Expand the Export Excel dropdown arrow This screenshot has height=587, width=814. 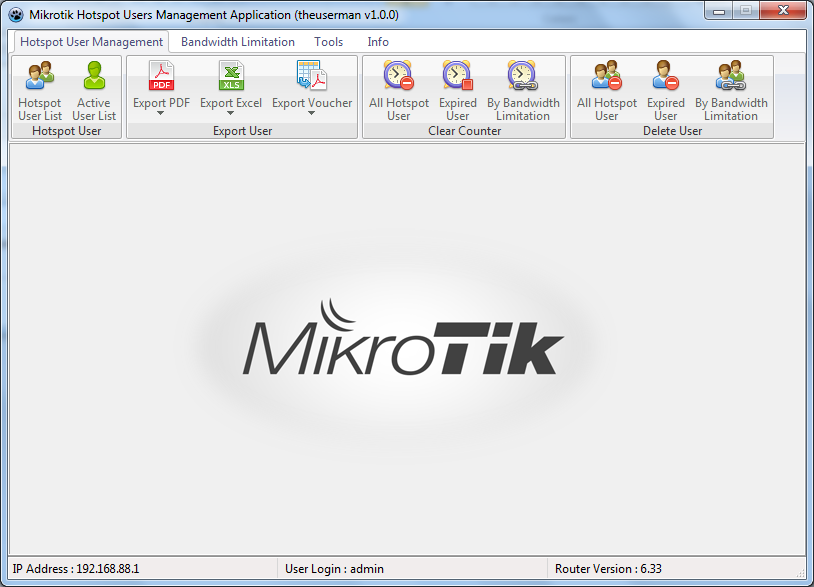[x=230, y=113]
